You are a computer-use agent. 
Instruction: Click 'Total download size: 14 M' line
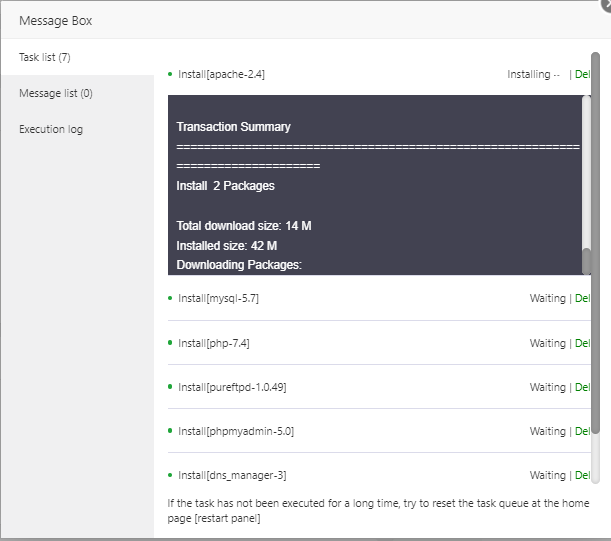[x=244, y=226]
